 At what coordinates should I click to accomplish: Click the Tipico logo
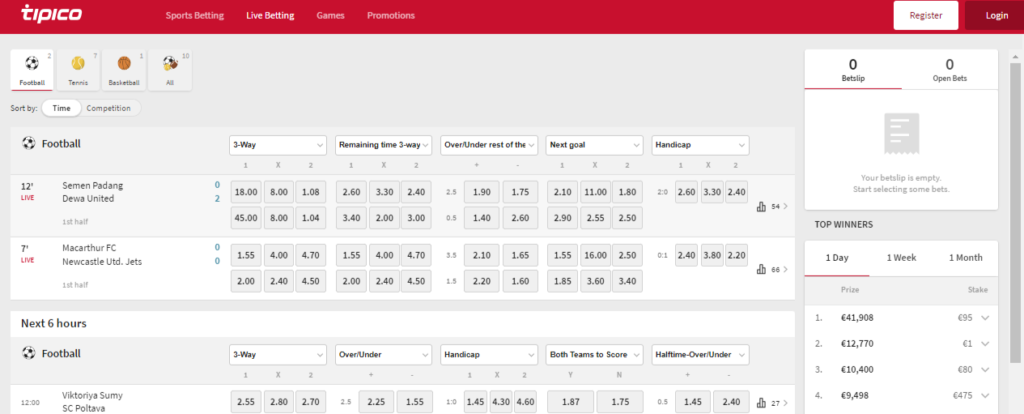pyautogui.click(x=50, y=14)
